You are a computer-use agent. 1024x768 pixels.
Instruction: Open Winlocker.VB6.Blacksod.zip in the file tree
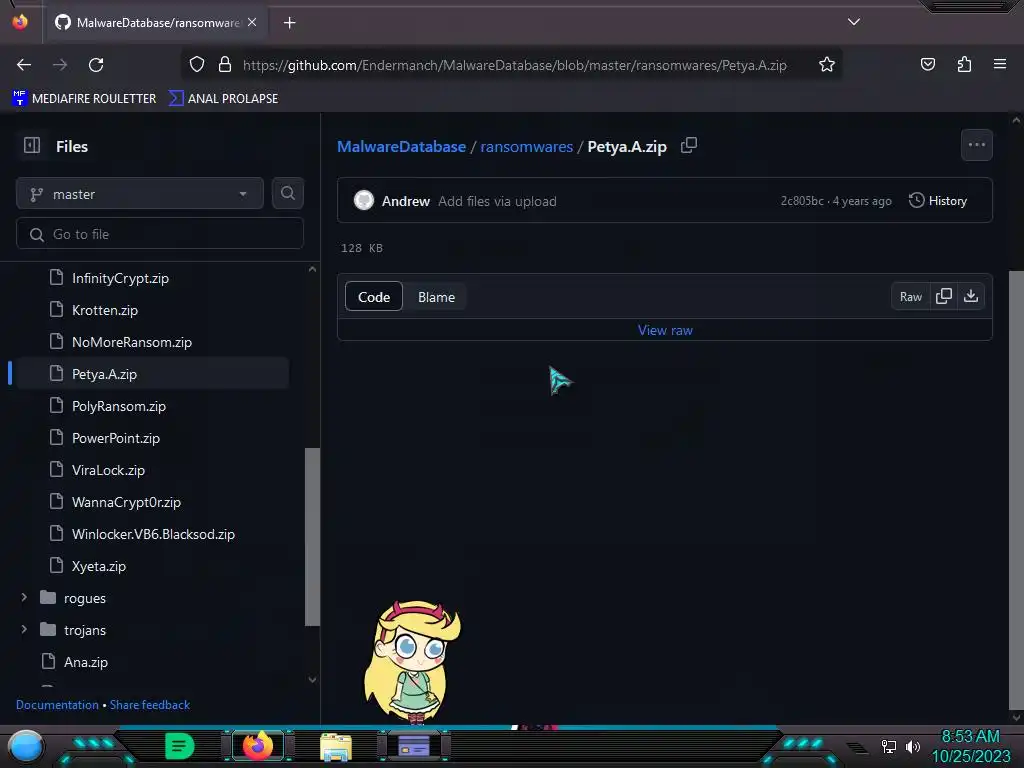[x=152, y=534]
